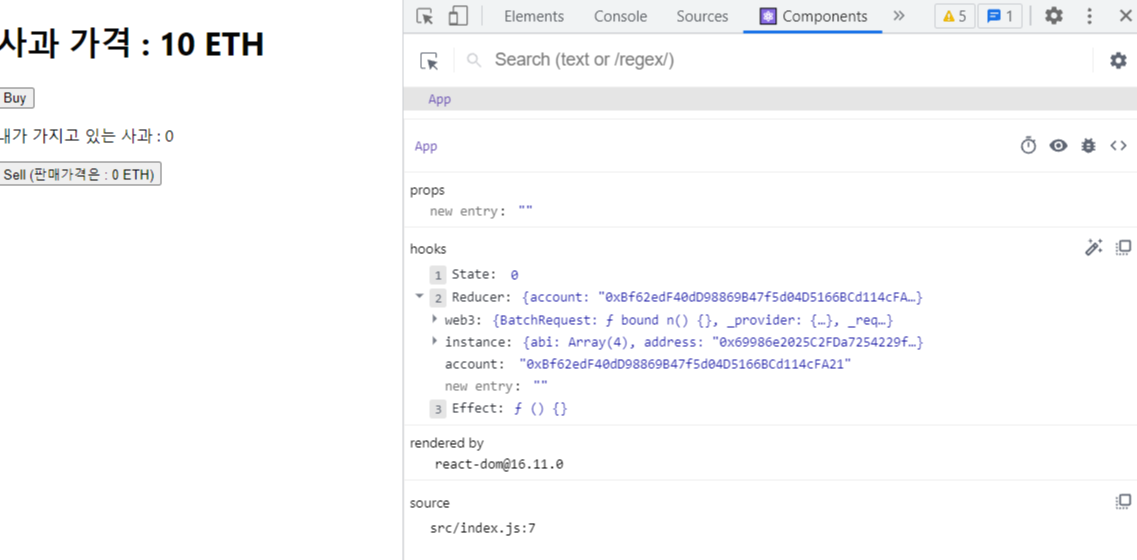This screenshot has height=560, width=1137.
Task: Expand the instance object
Action: [434, 341]
